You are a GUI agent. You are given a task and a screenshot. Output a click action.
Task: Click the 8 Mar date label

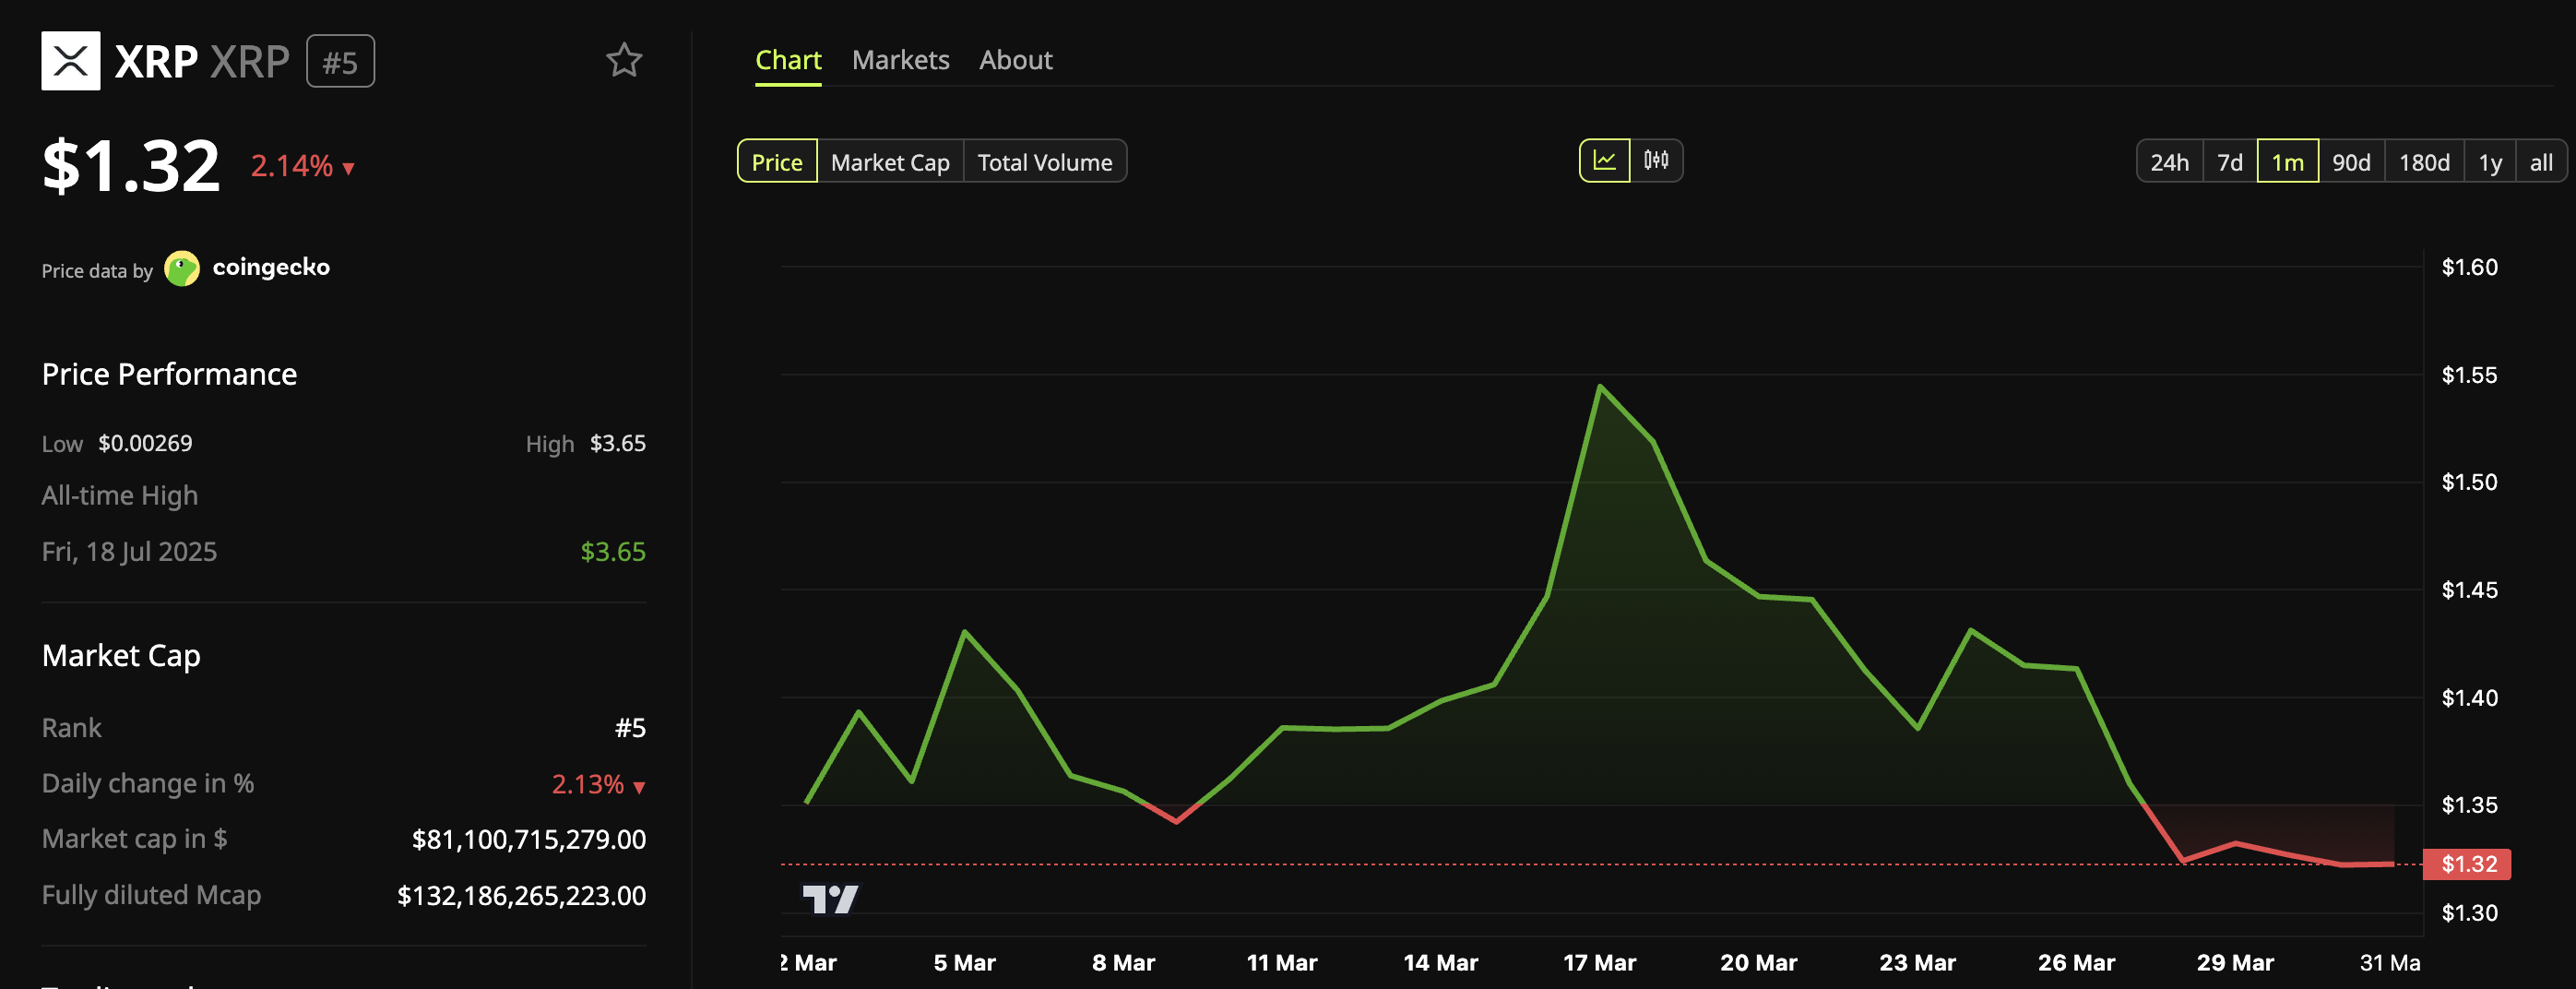[x=1123, y=963]
